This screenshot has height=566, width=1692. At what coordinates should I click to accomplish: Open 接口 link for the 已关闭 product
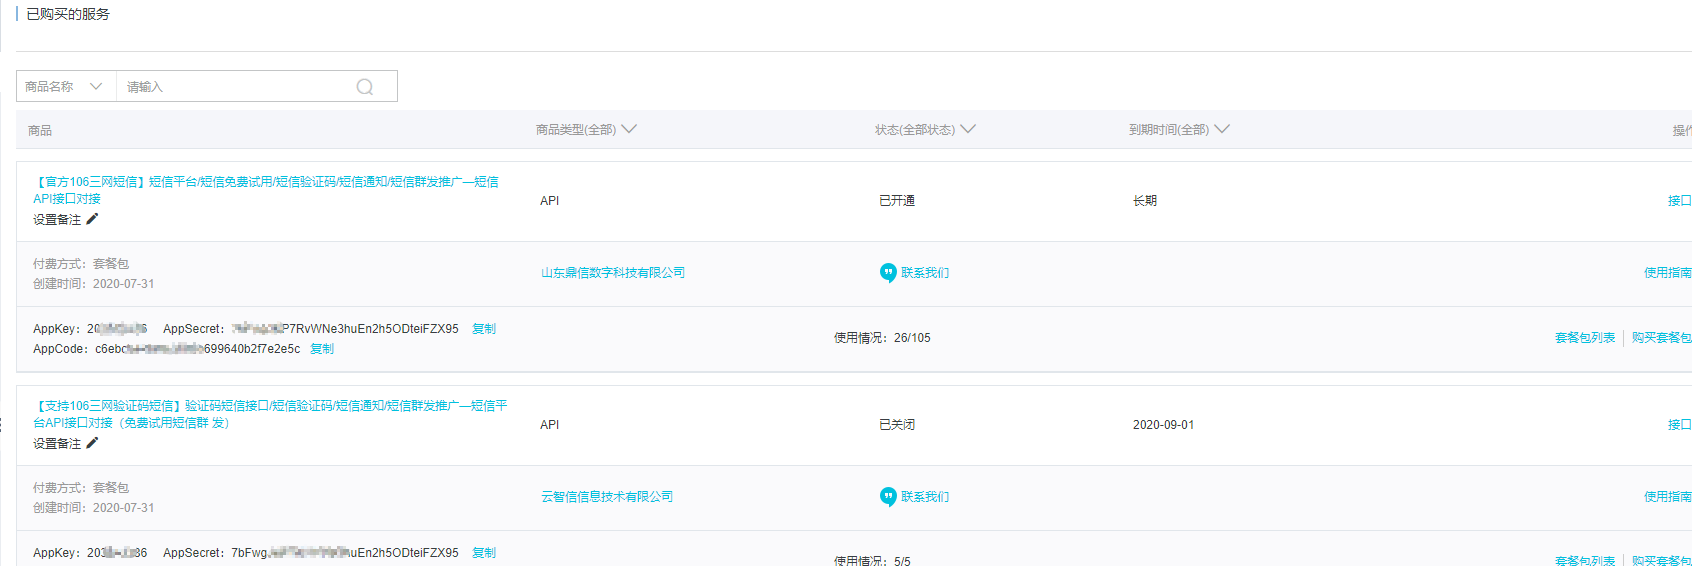tap(1680, 425)
